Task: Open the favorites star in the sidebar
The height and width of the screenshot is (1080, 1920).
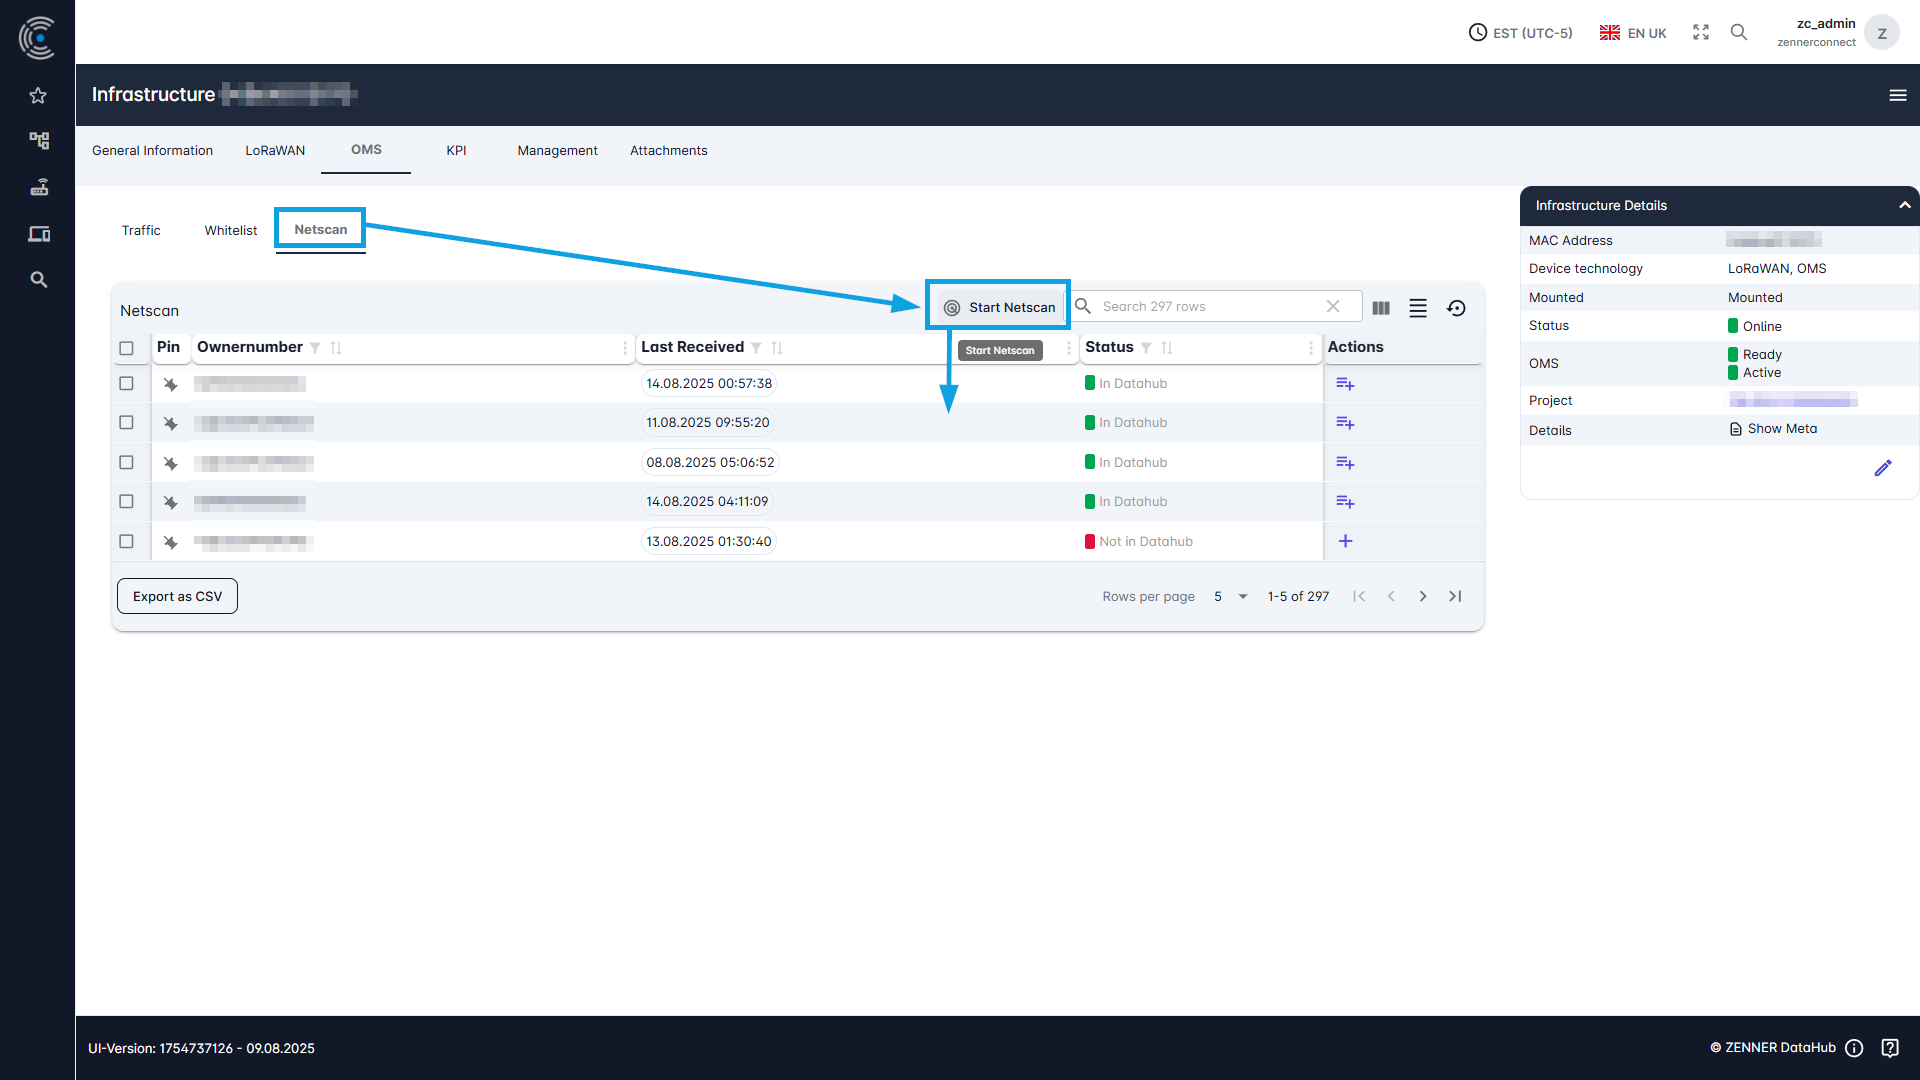Action: tap(37, 95)
